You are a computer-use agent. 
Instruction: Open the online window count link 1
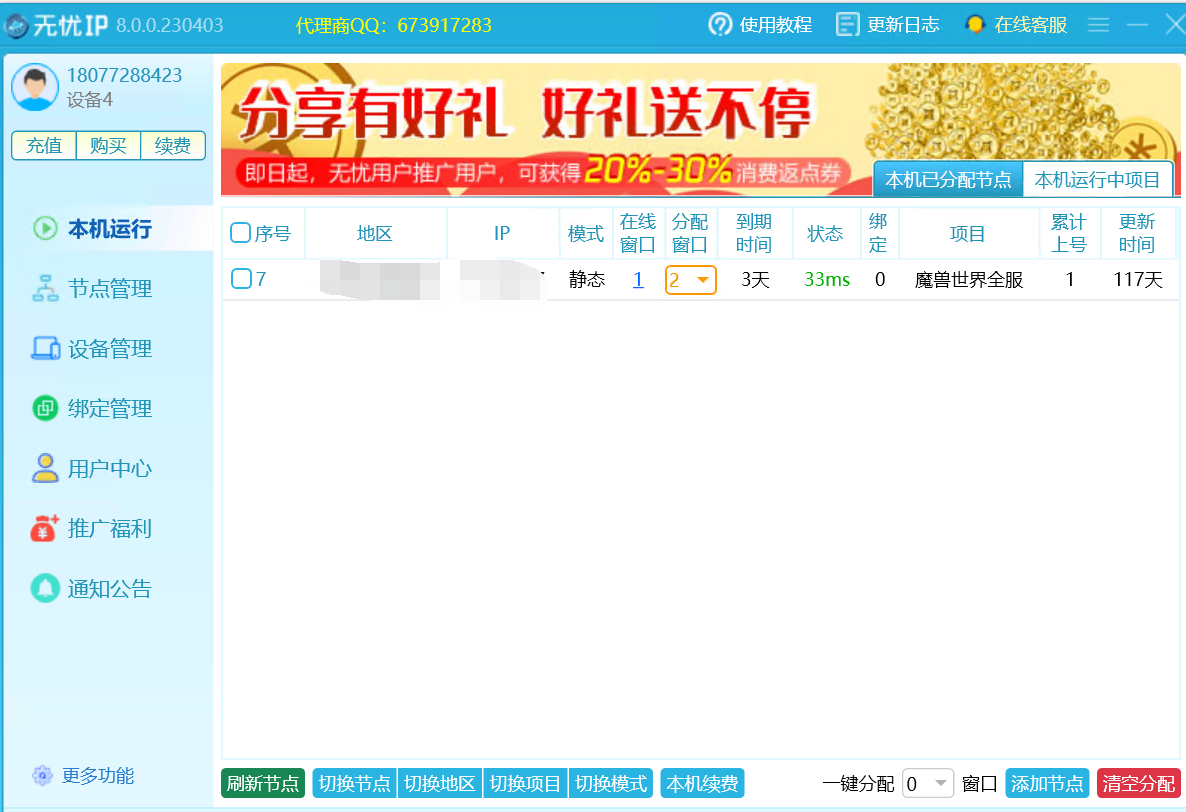(x=638, y=280)
